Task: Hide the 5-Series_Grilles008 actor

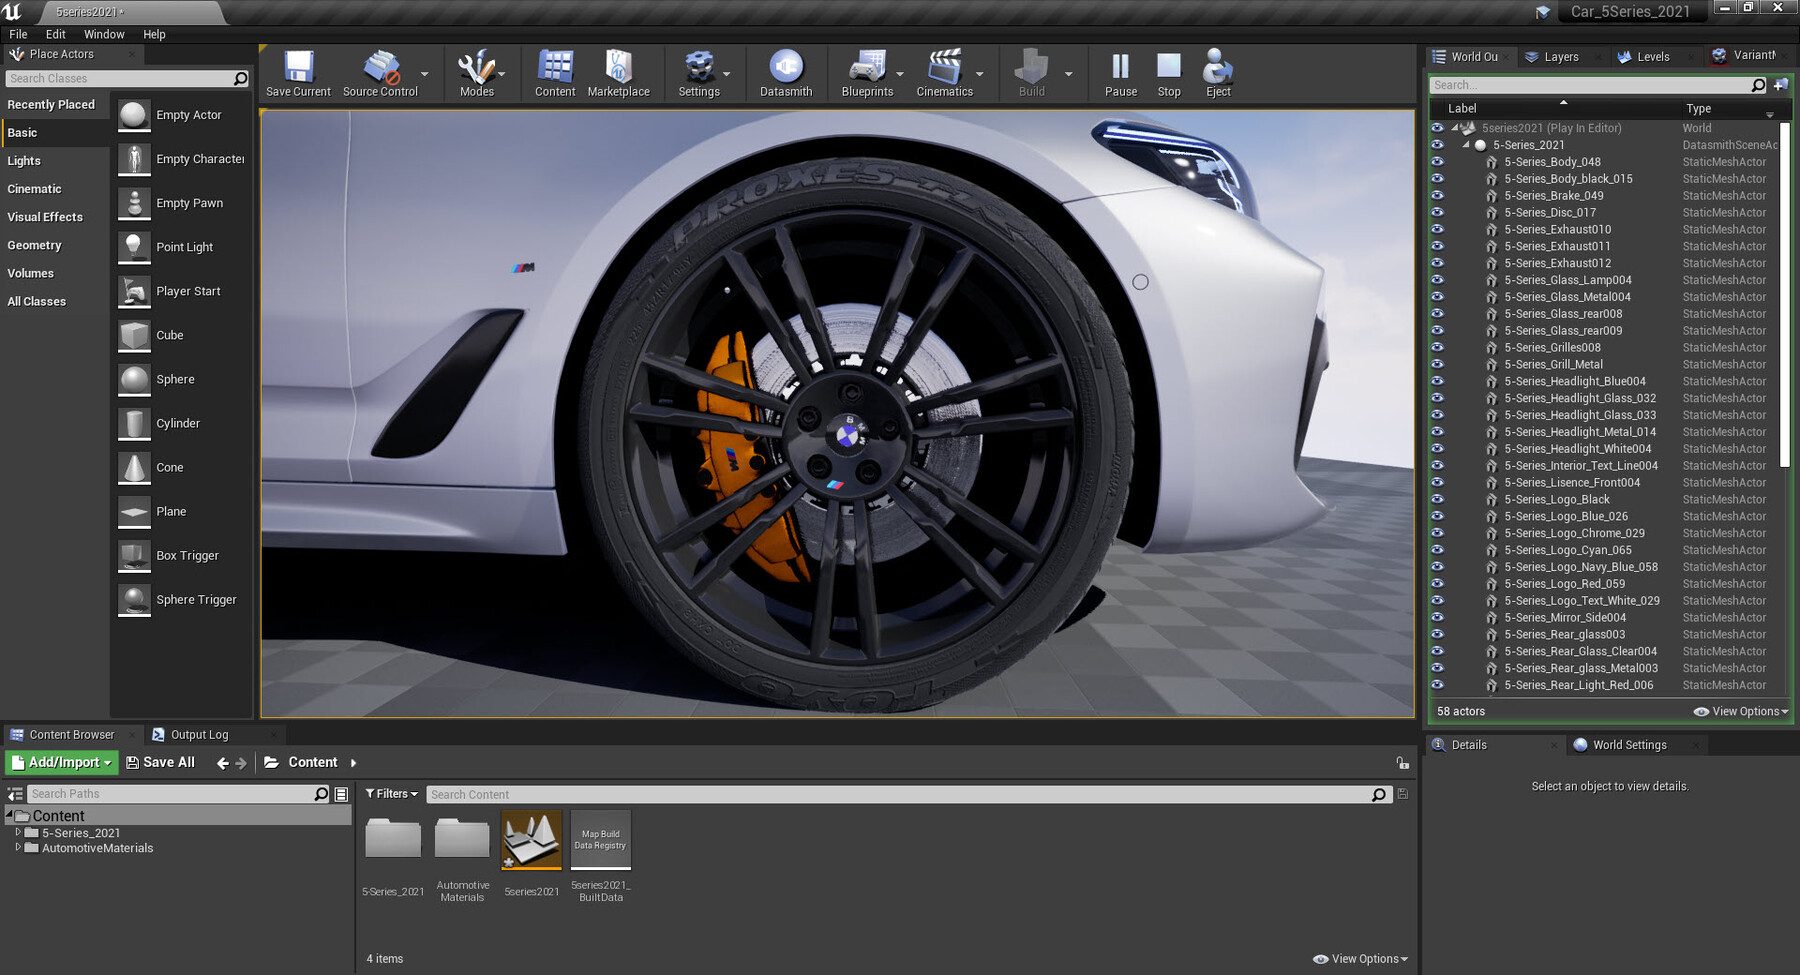Action: tap(1437, 347)
